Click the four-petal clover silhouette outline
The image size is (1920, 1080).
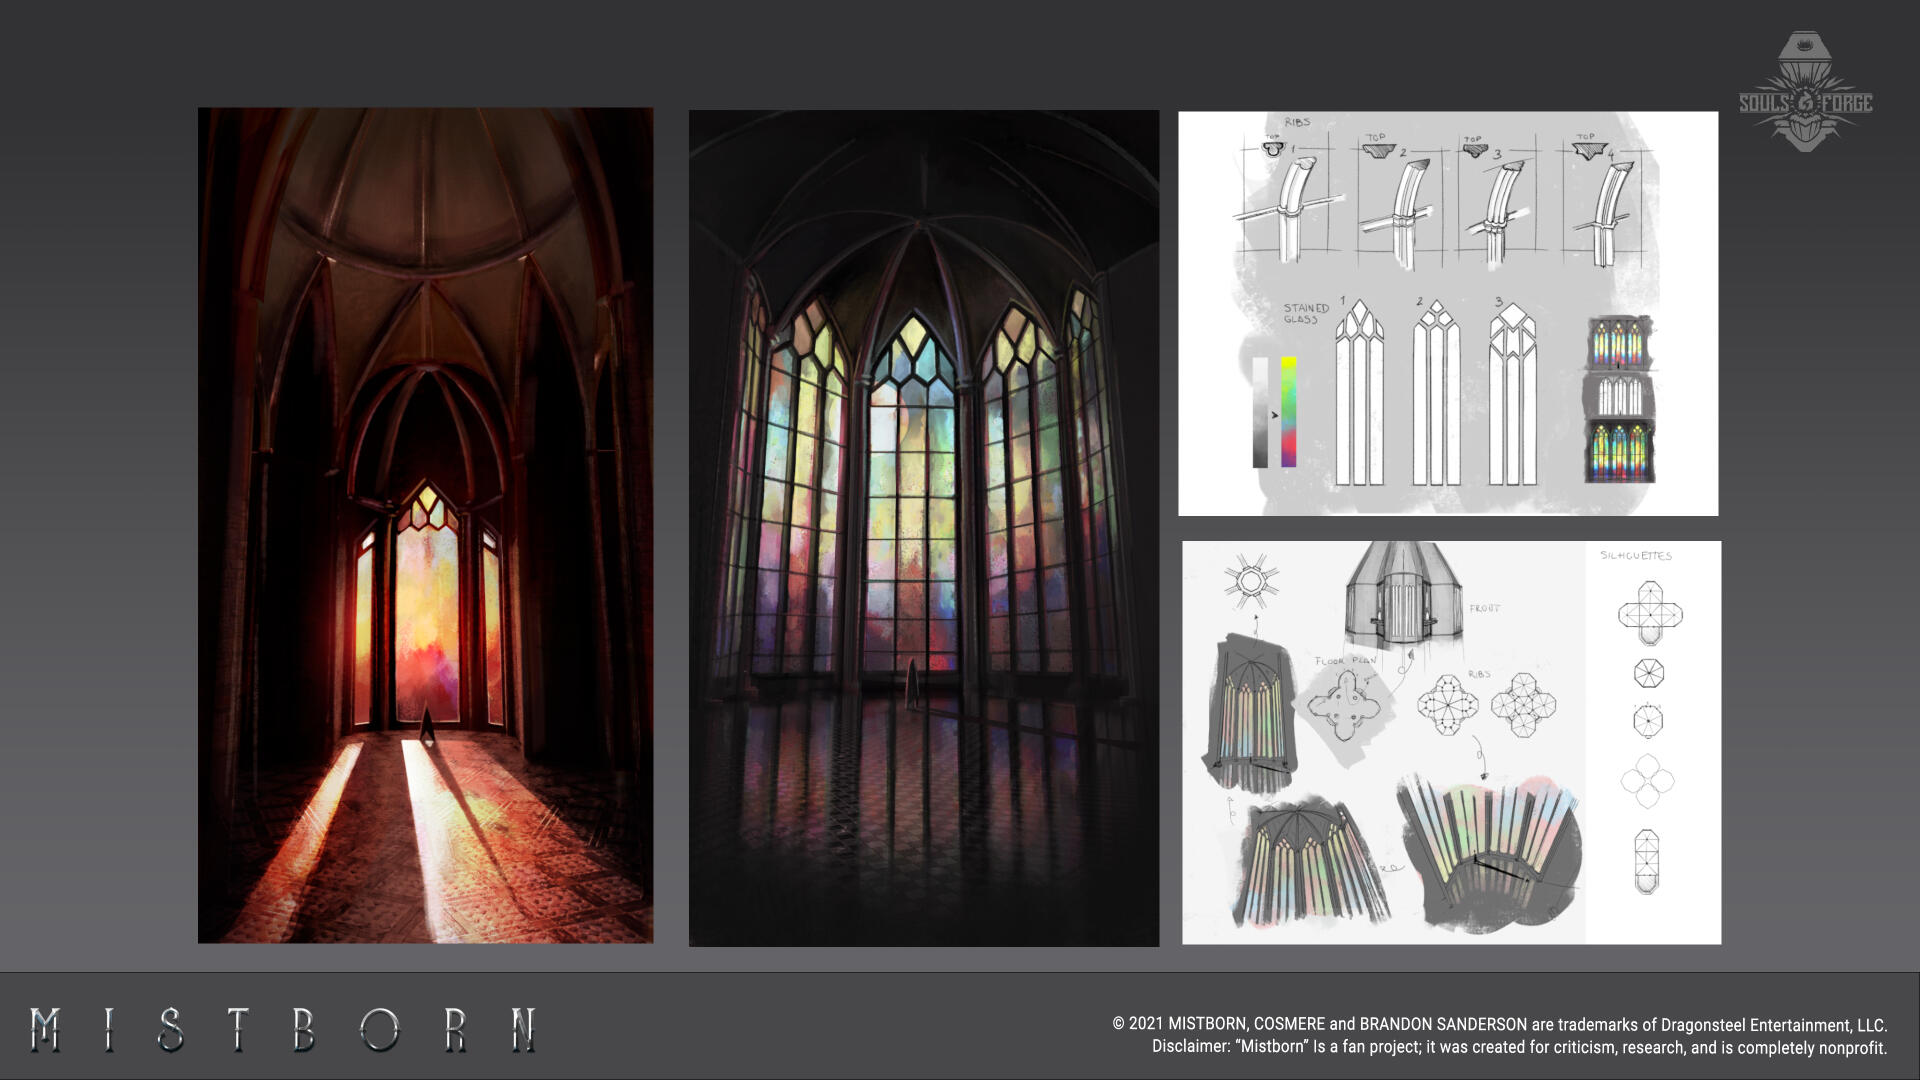click(1647, 782)
